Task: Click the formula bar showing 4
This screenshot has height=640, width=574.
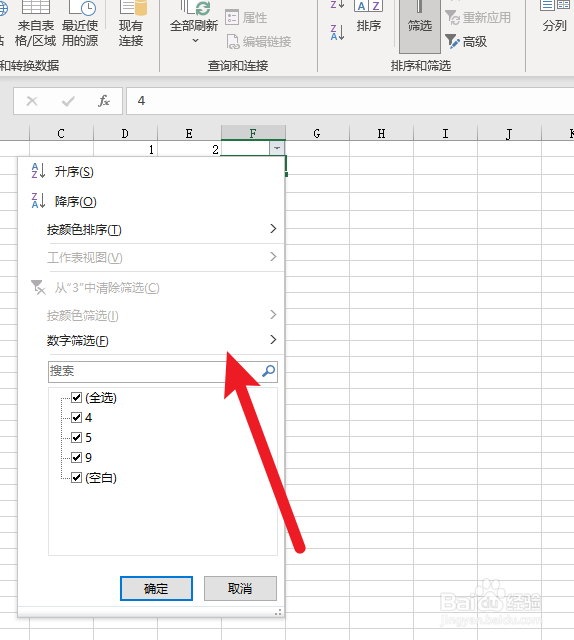Action: (x=350, y=101)
